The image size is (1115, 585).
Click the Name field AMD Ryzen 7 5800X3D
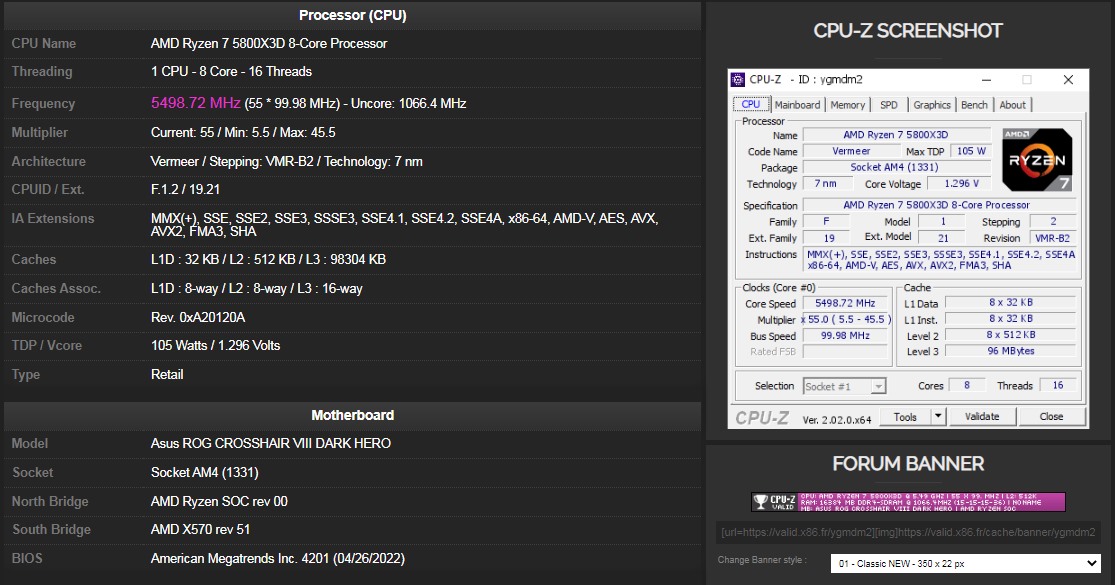pos(896,135)
